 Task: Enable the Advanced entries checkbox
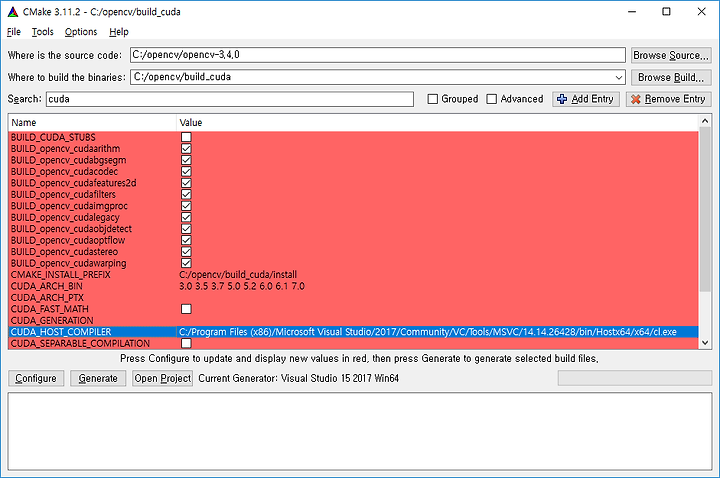(x=491, y=99)
